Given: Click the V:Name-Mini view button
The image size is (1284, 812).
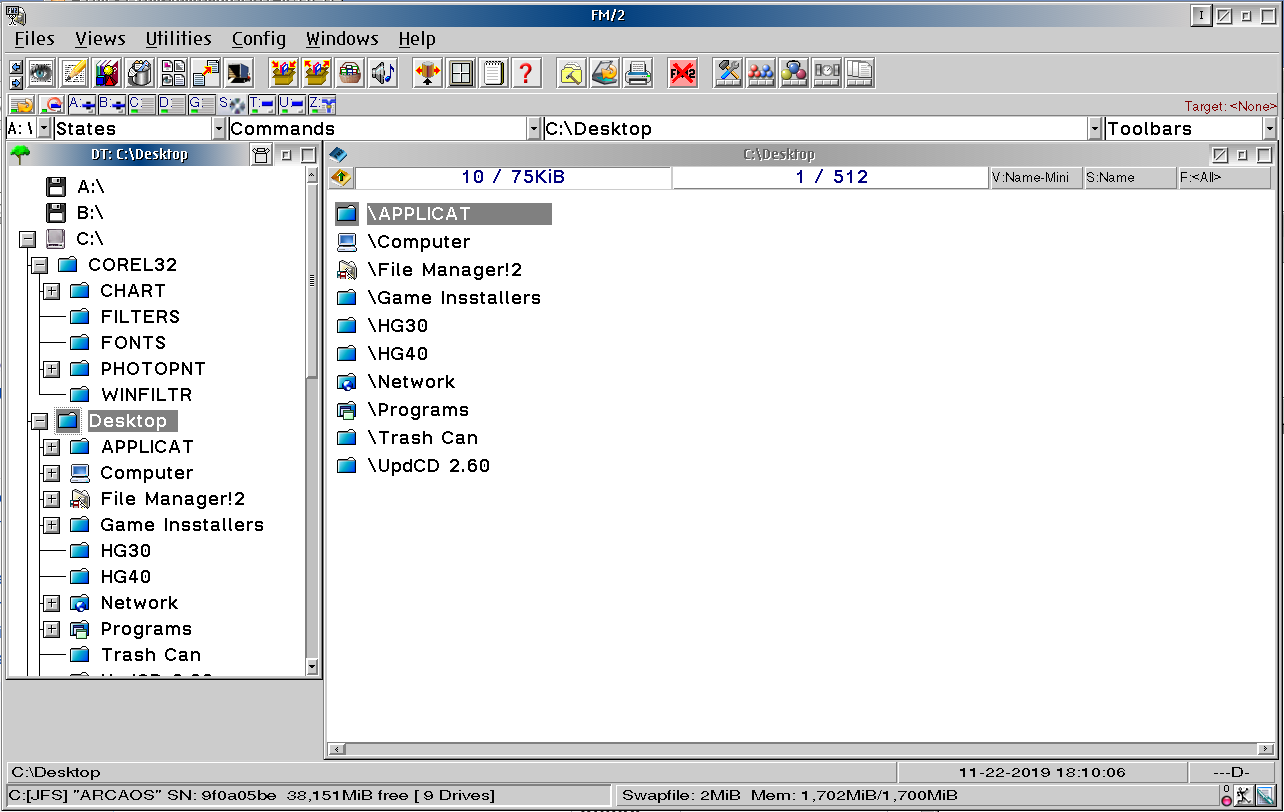Looking at the screenshot, I should (1035, 177).
